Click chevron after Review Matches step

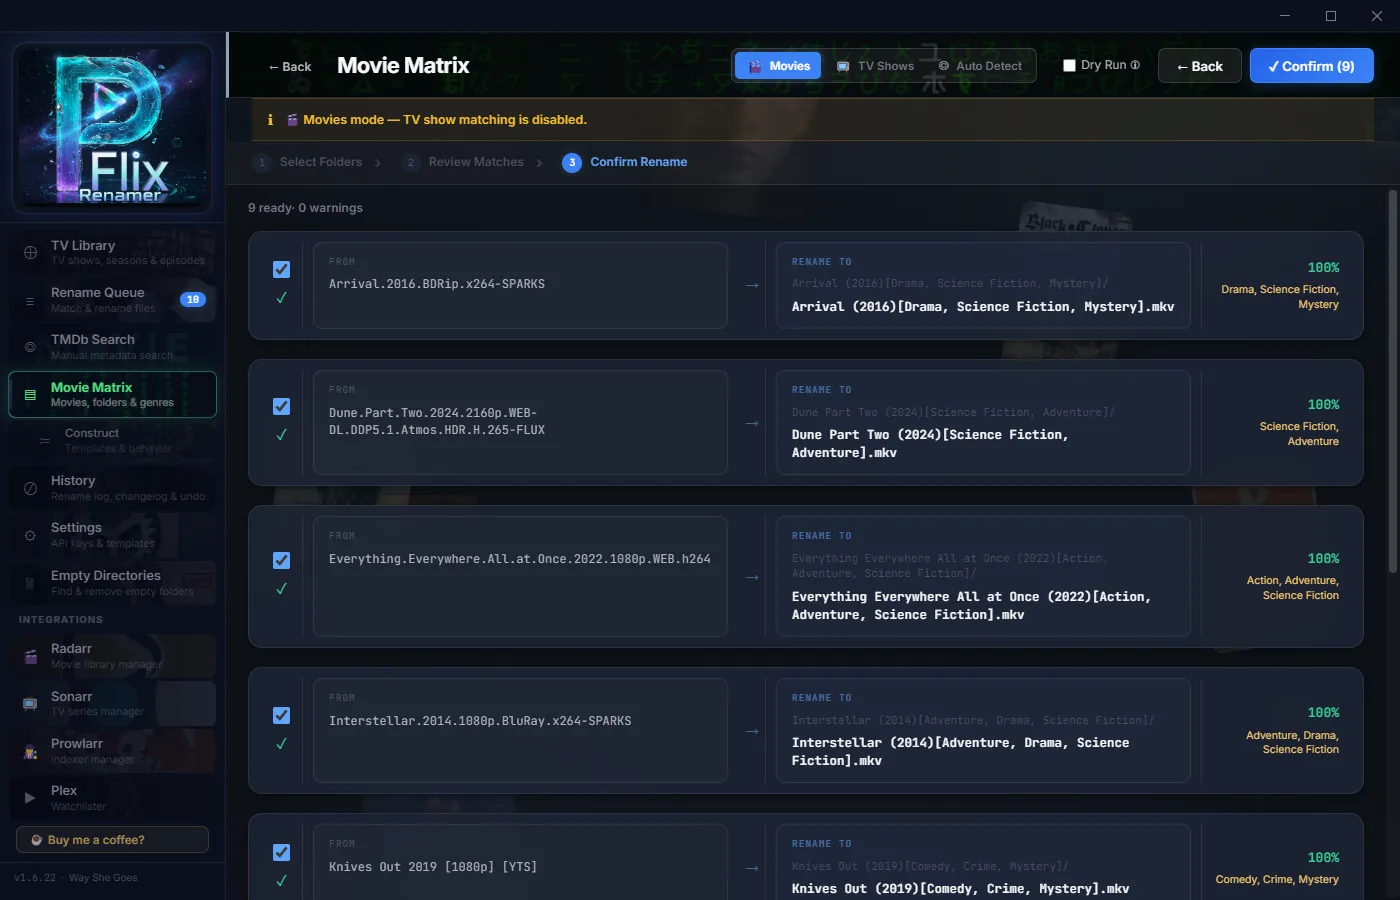540,163
